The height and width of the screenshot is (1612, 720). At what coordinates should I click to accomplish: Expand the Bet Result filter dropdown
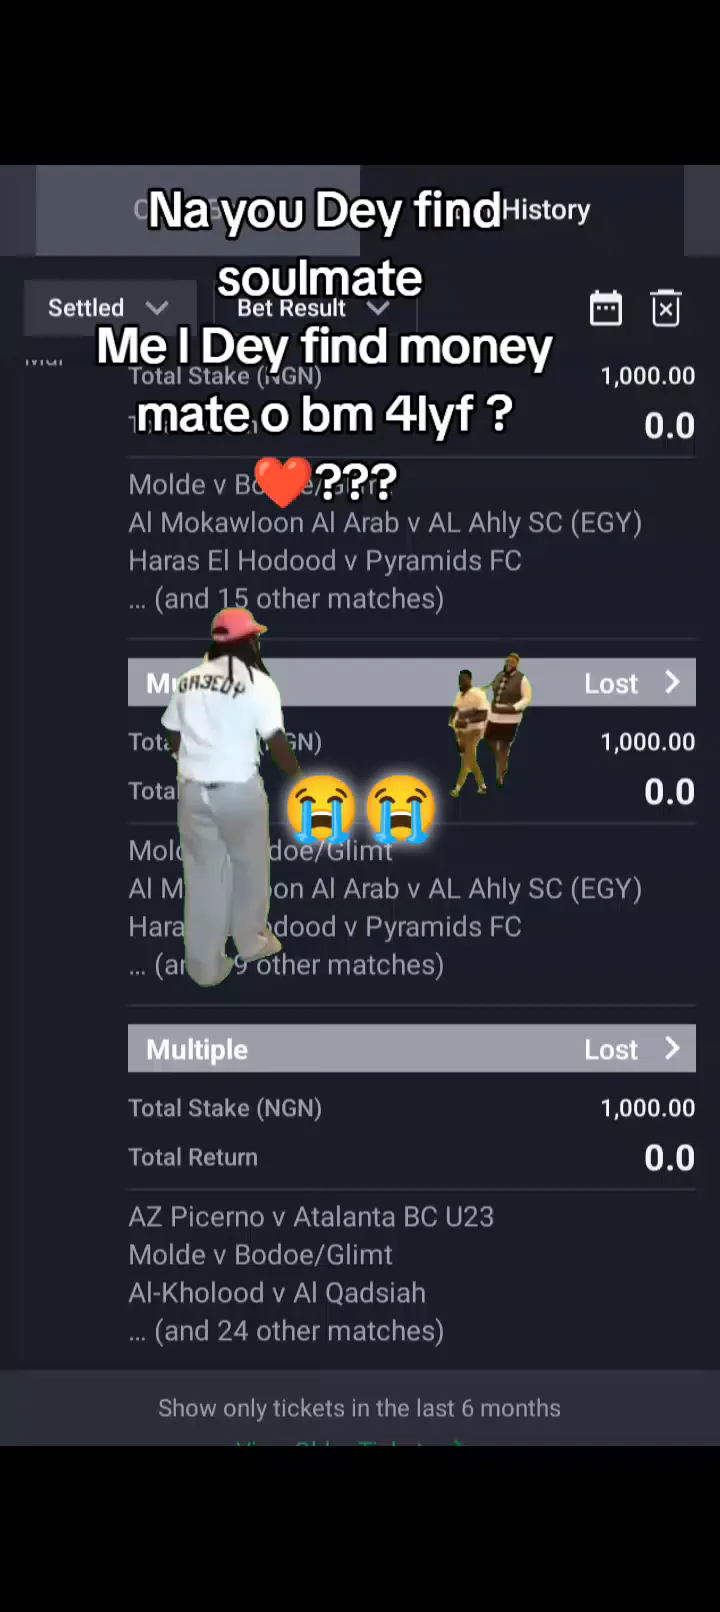tap(312, 308)
